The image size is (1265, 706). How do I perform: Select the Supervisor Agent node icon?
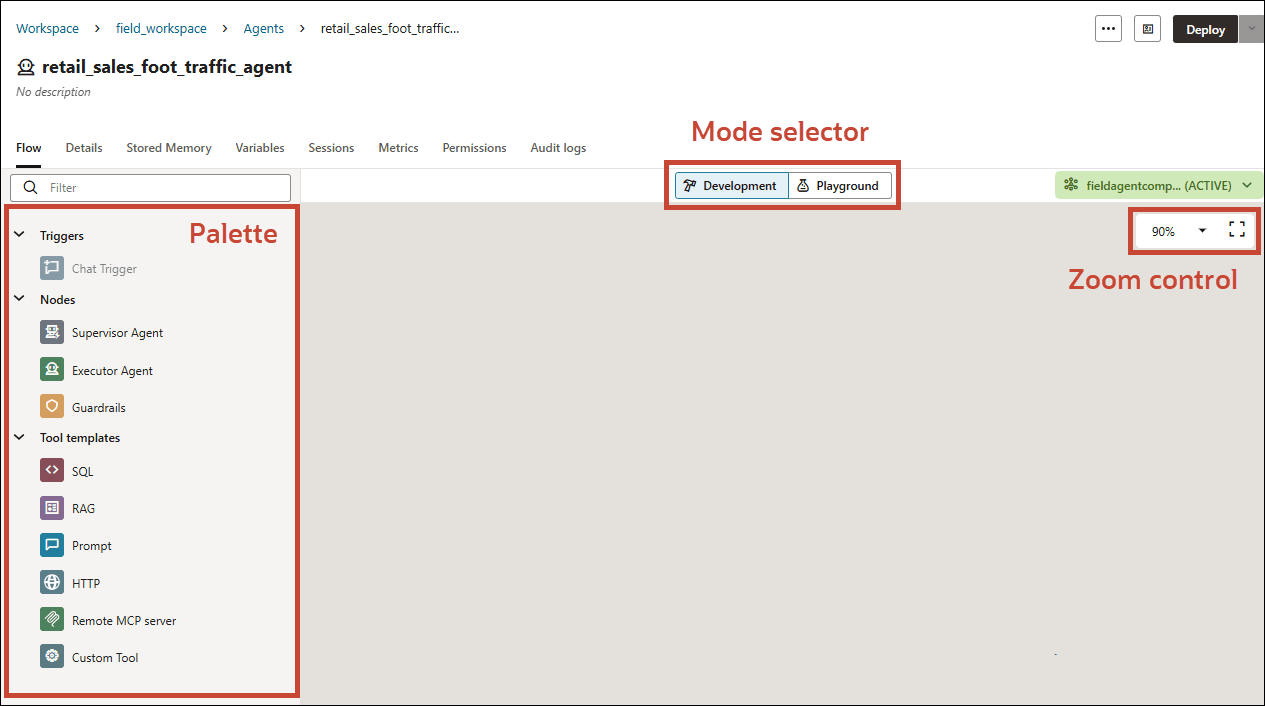tap(52, 332)
